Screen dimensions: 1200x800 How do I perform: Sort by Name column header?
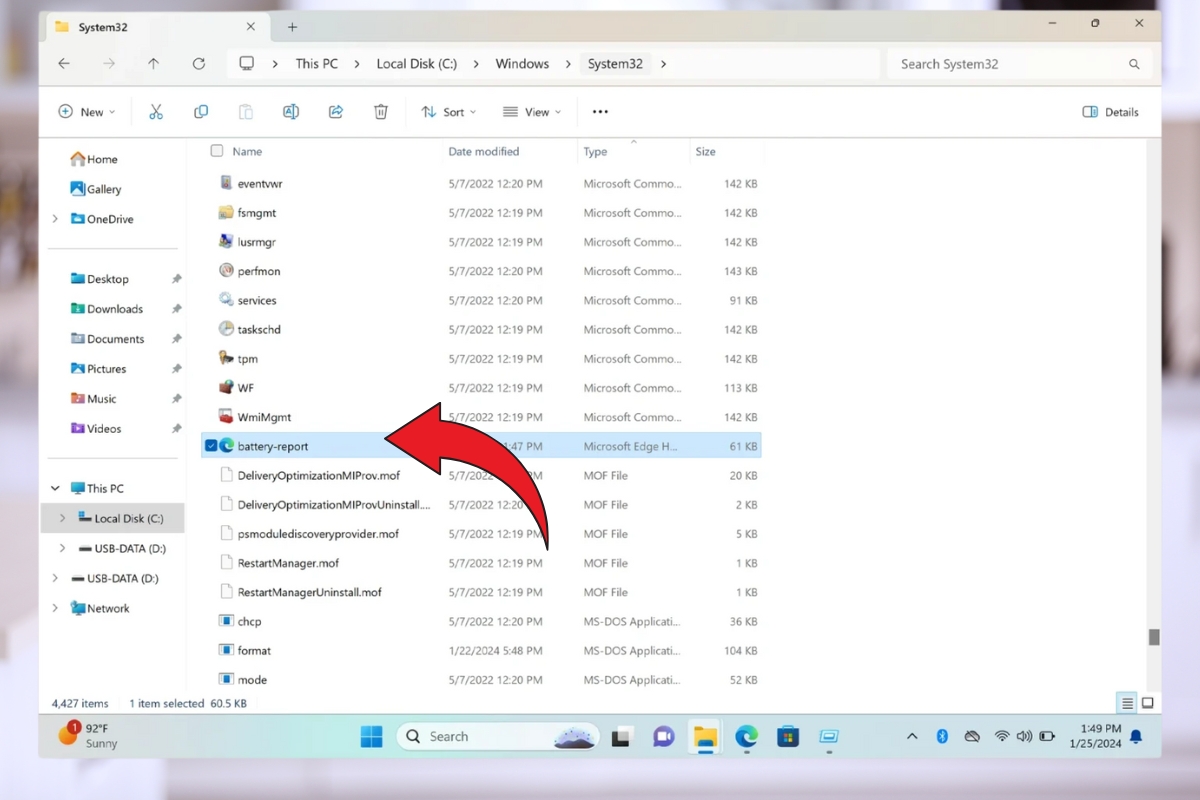(x=247, y=152)
